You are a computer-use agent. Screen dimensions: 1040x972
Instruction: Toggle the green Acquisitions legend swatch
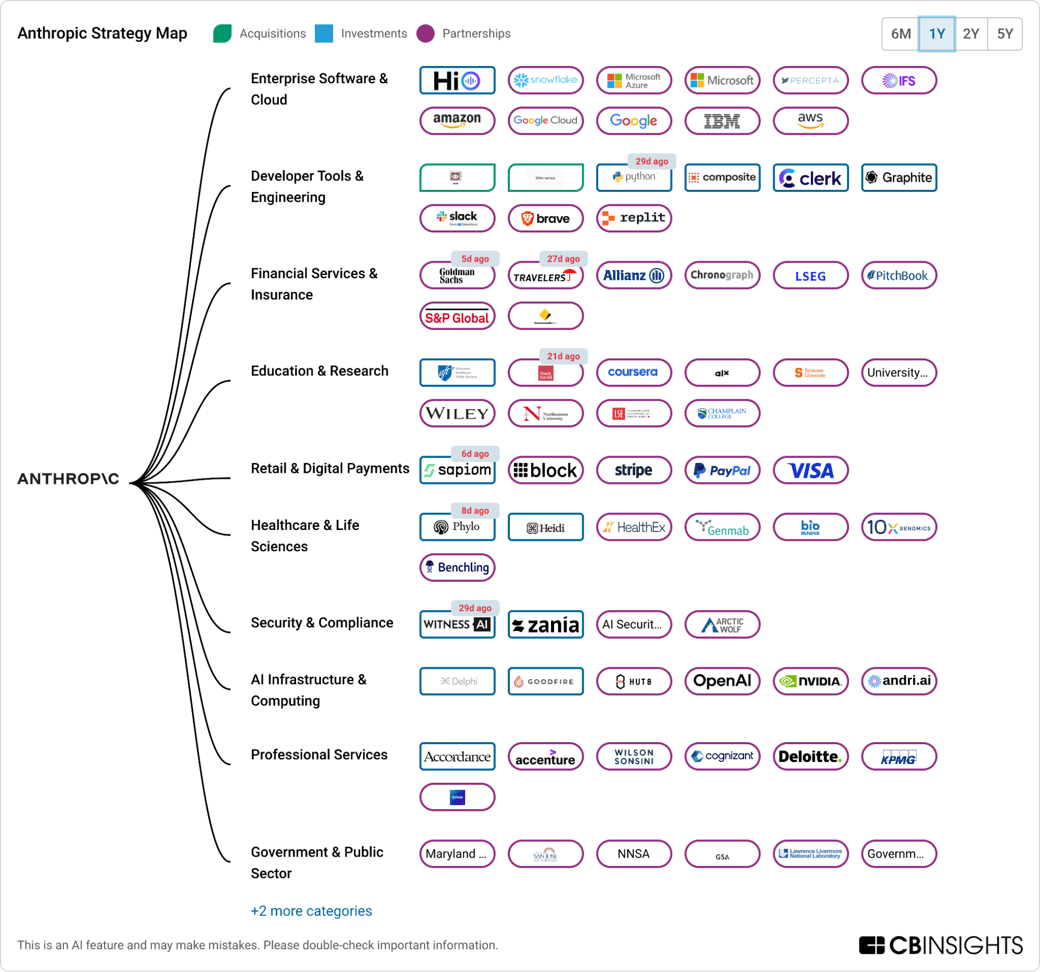tap(223, 34)
